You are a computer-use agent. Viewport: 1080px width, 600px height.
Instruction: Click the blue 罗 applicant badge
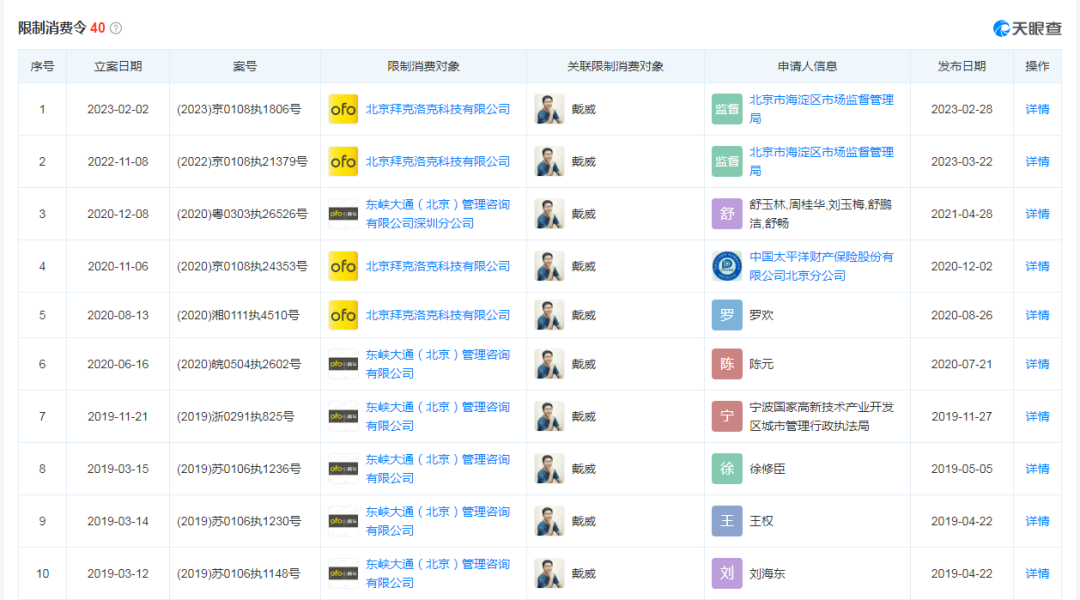727,315
